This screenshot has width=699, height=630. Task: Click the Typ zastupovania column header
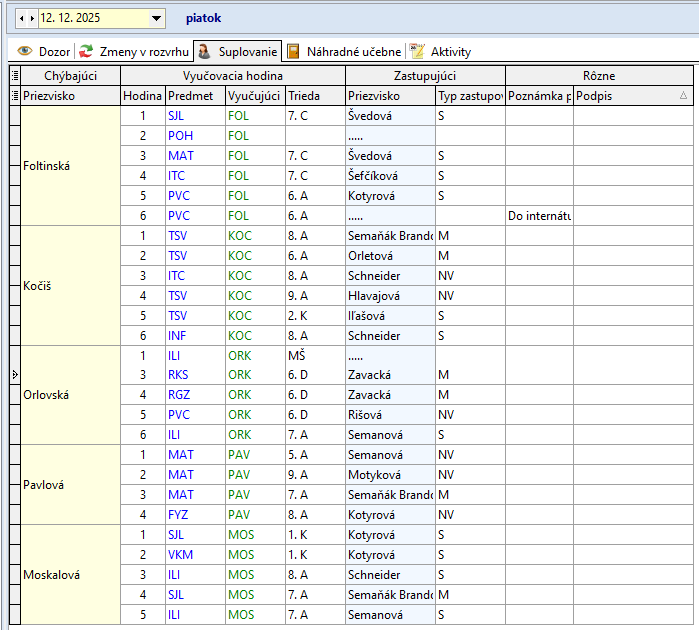(x=469, y=95)
